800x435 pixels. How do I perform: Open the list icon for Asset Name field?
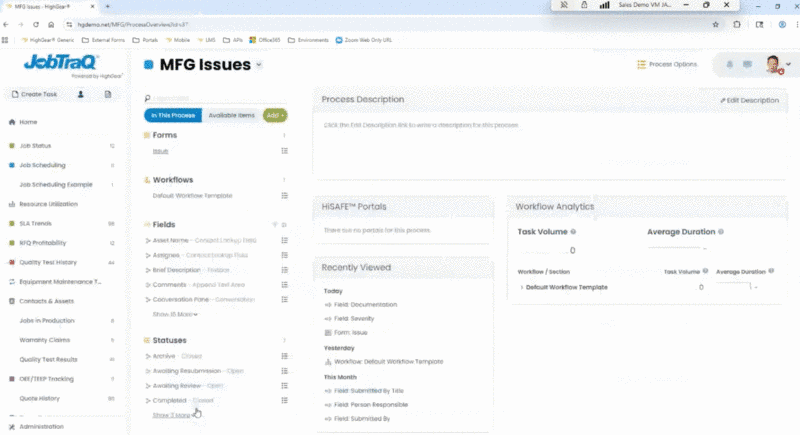tap(285, 241)
